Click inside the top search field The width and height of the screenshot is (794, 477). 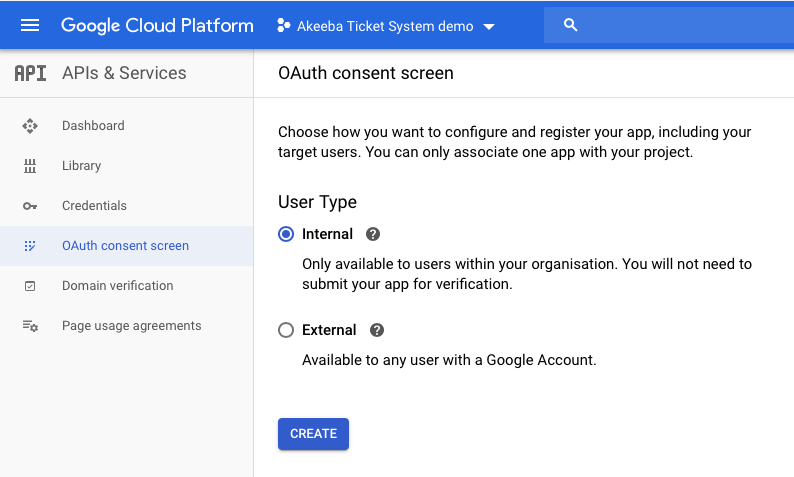coord(680,25)
